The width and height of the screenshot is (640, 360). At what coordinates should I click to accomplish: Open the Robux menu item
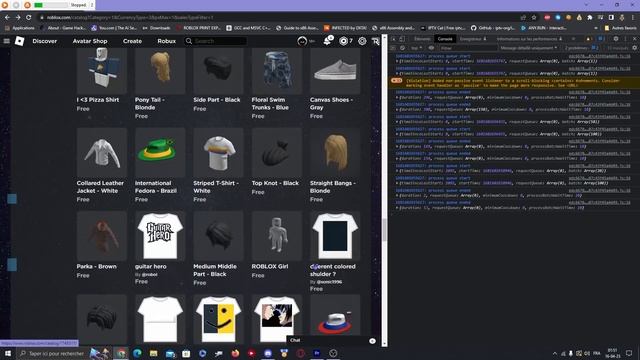(167, 41)
